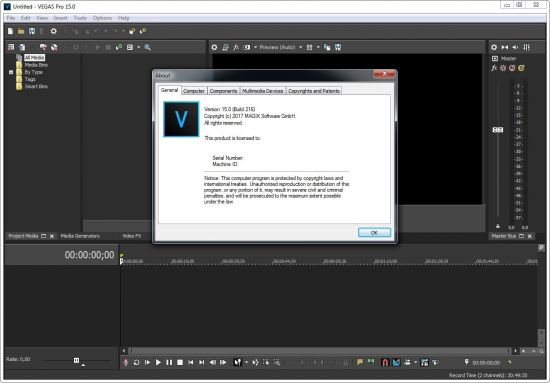Open Project Video Properties gear in preview toolbar

tap(214, 47)
